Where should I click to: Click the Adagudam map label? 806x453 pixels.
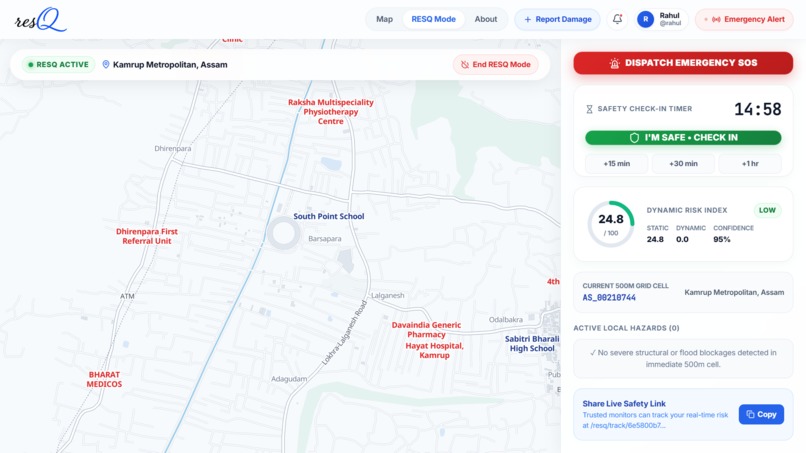click(289, 379)
